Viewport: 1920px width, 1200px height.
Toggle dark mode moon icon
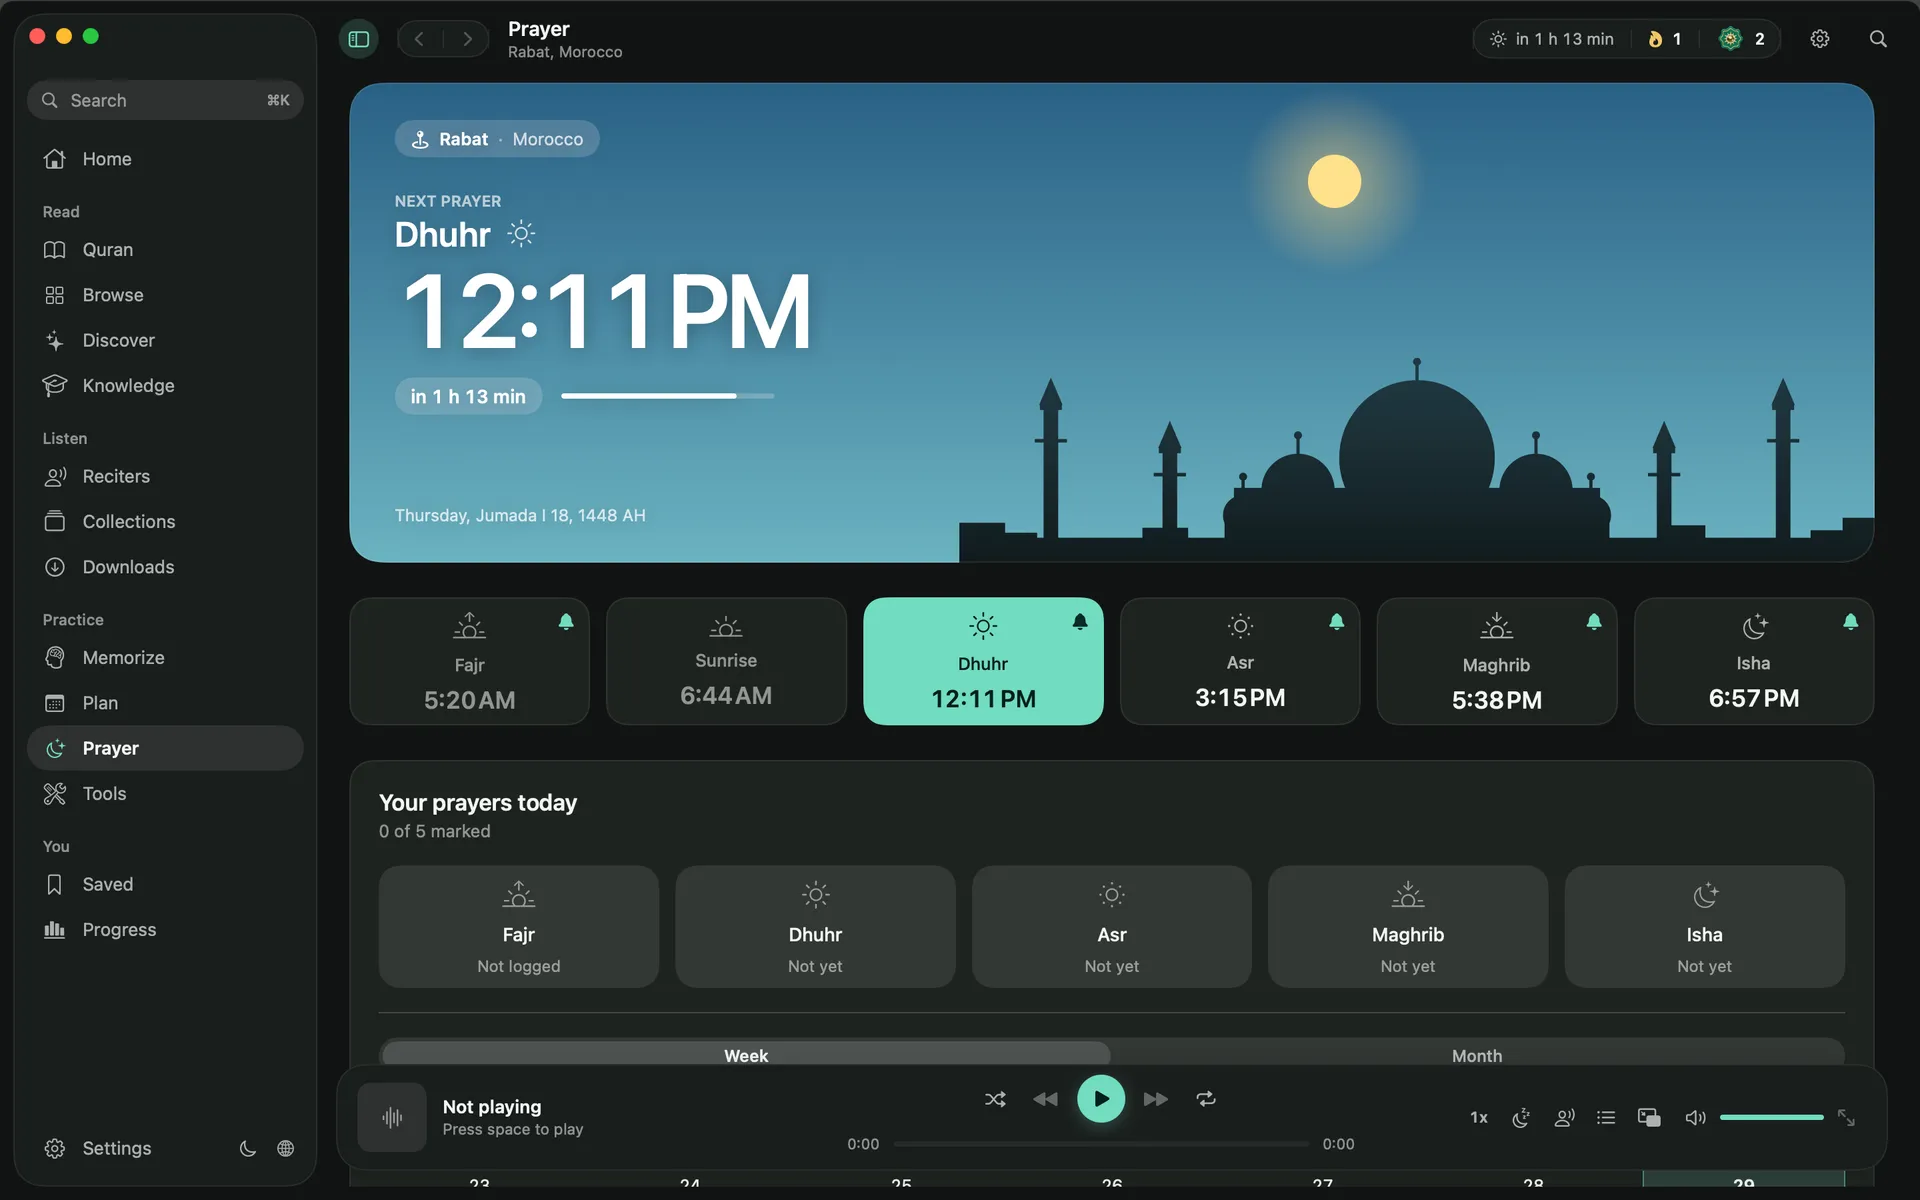pos(248,1148)
